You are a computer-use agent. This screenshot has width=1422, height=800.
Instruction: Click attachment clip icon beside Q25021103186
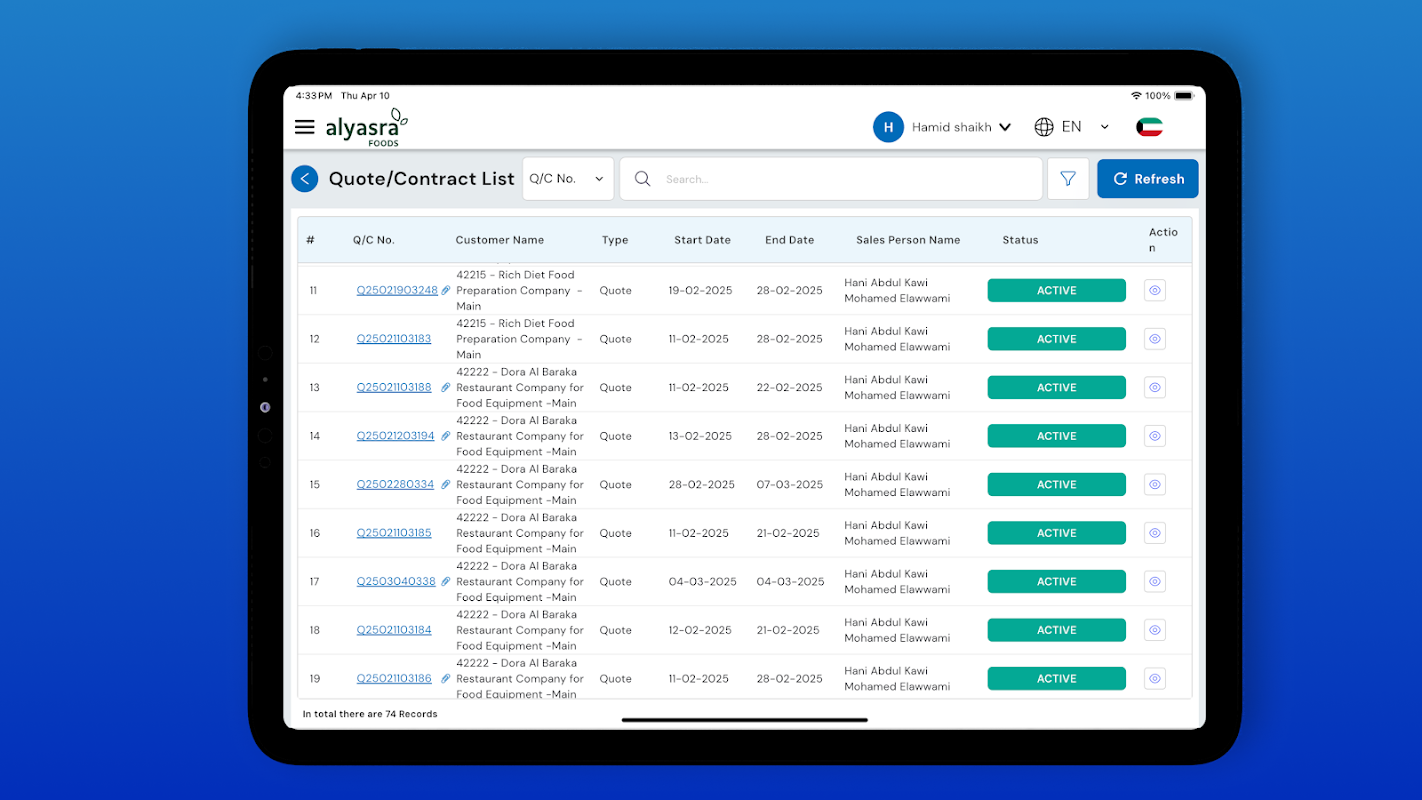(x=446, y=678)
